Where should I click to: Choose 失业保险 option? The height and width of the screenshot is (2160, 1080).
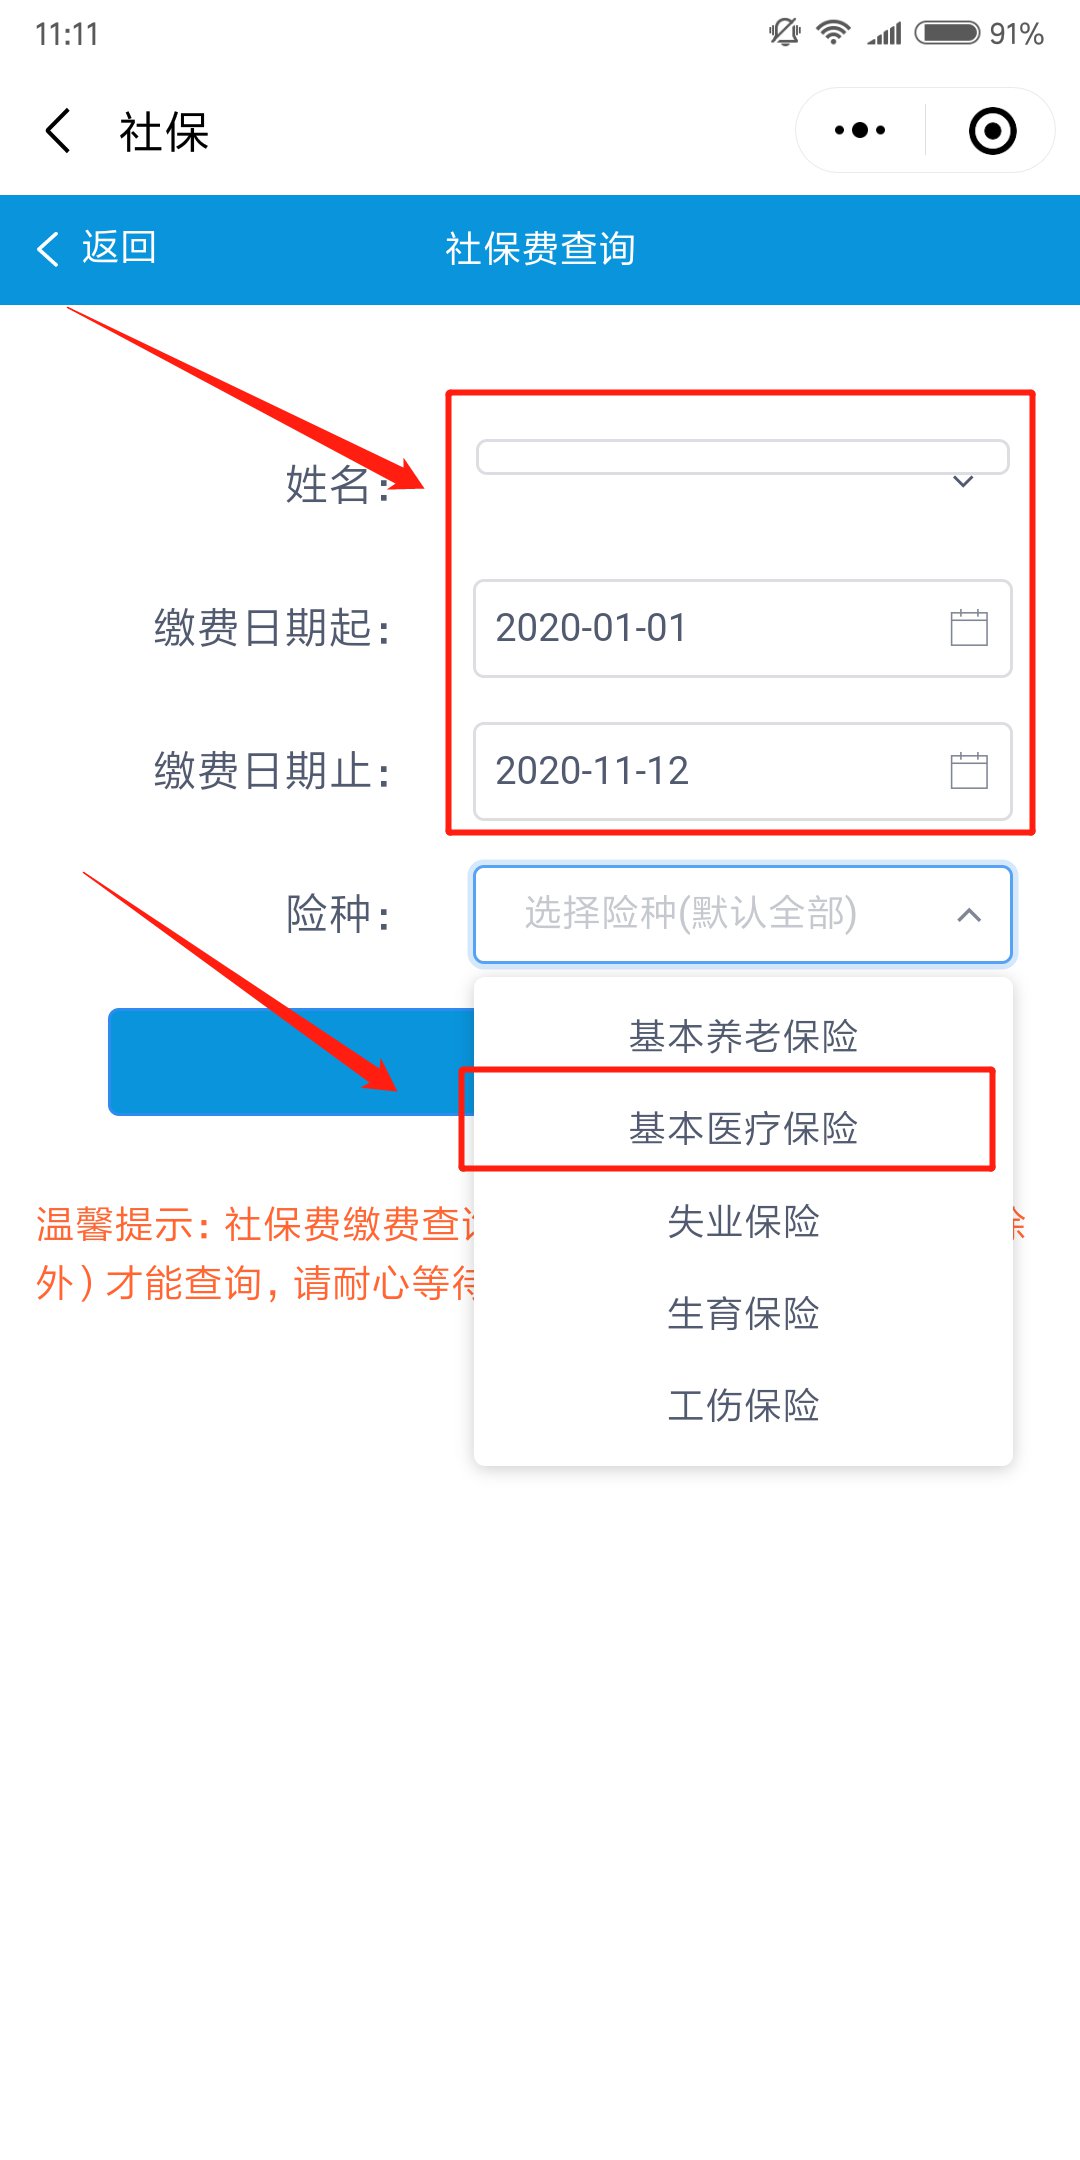click(x=743, y=1221)
